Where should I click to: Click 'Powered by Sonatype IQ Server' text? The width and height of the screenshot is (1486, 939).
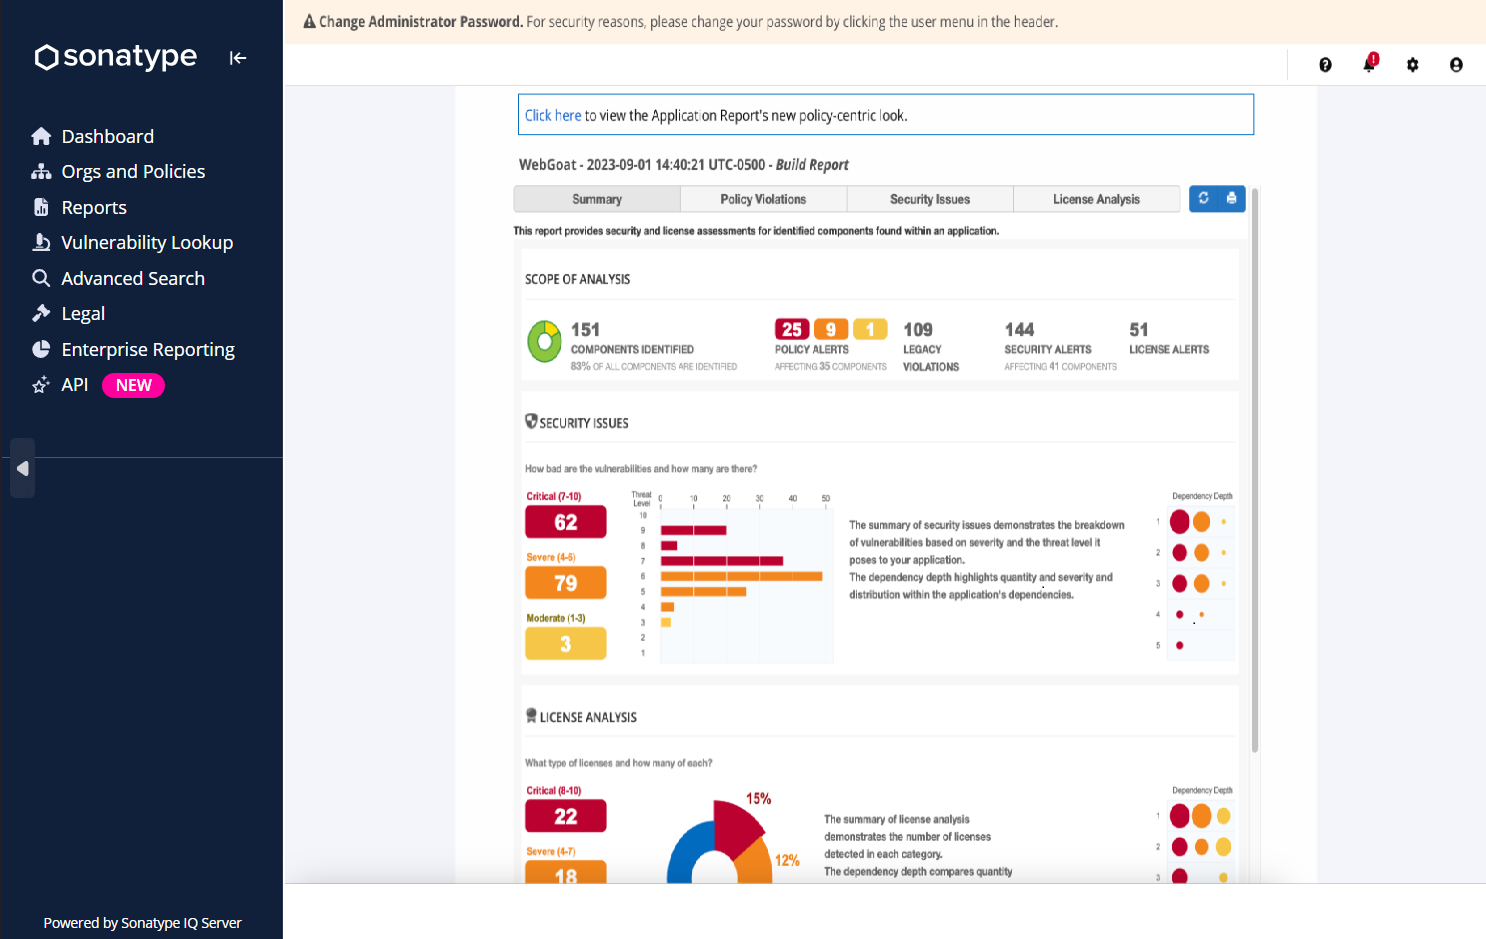click(142, 923)
